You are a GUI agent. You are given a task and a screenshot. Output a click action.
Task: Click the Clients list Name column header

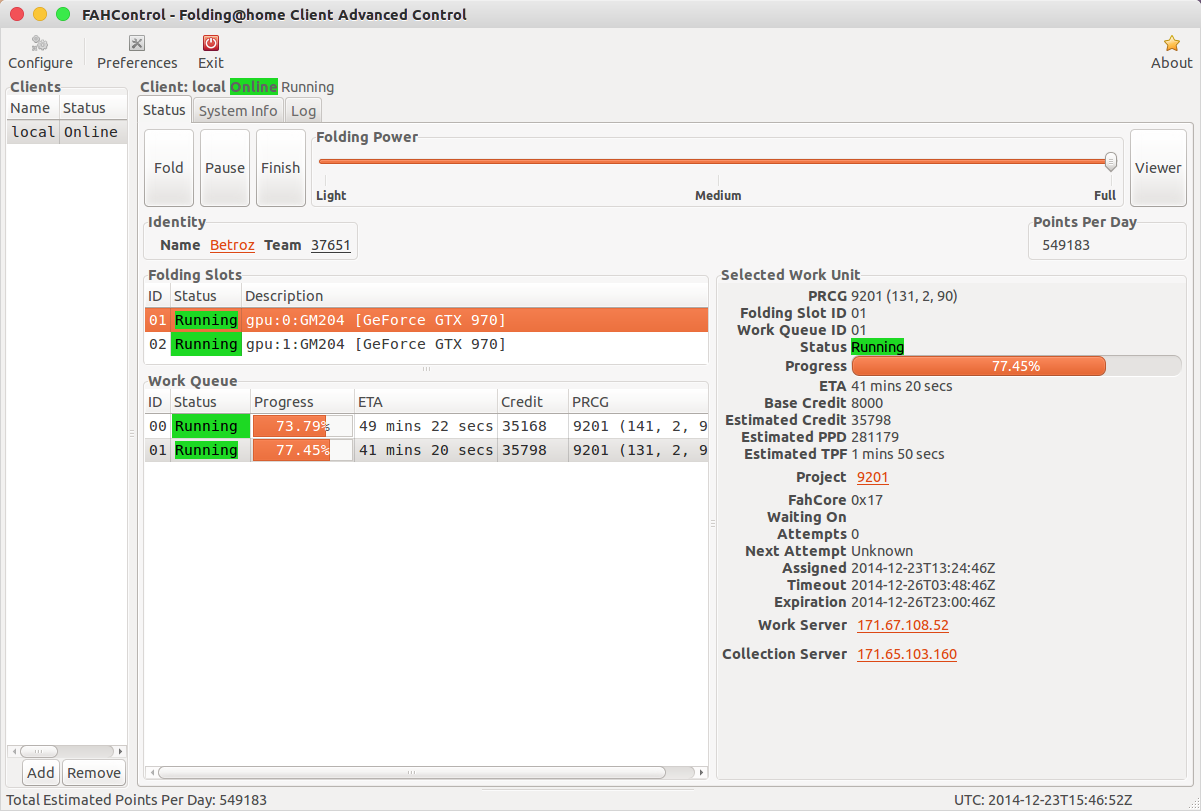33,108
